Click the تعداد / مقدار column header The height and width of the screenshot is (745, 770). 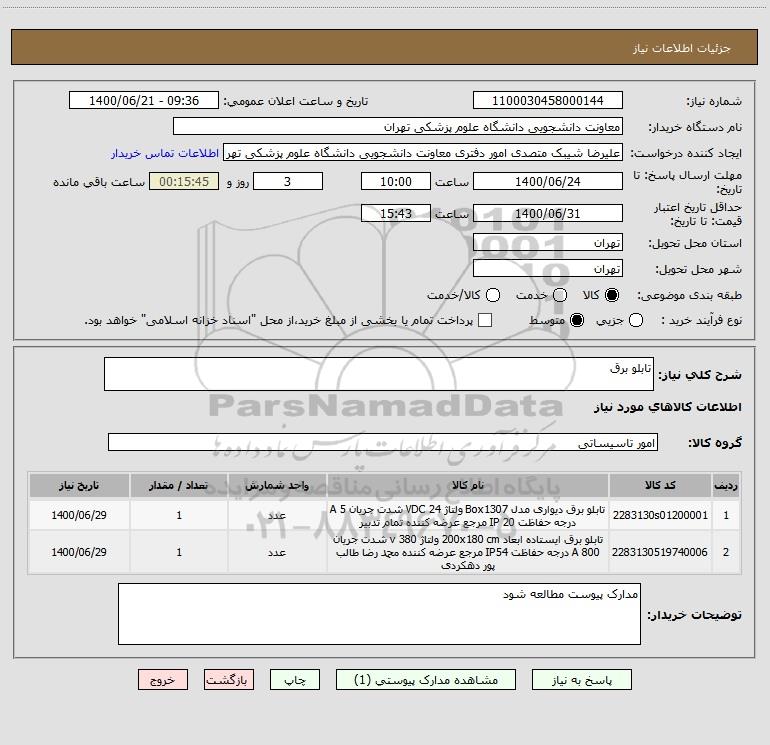coord(179,485)
